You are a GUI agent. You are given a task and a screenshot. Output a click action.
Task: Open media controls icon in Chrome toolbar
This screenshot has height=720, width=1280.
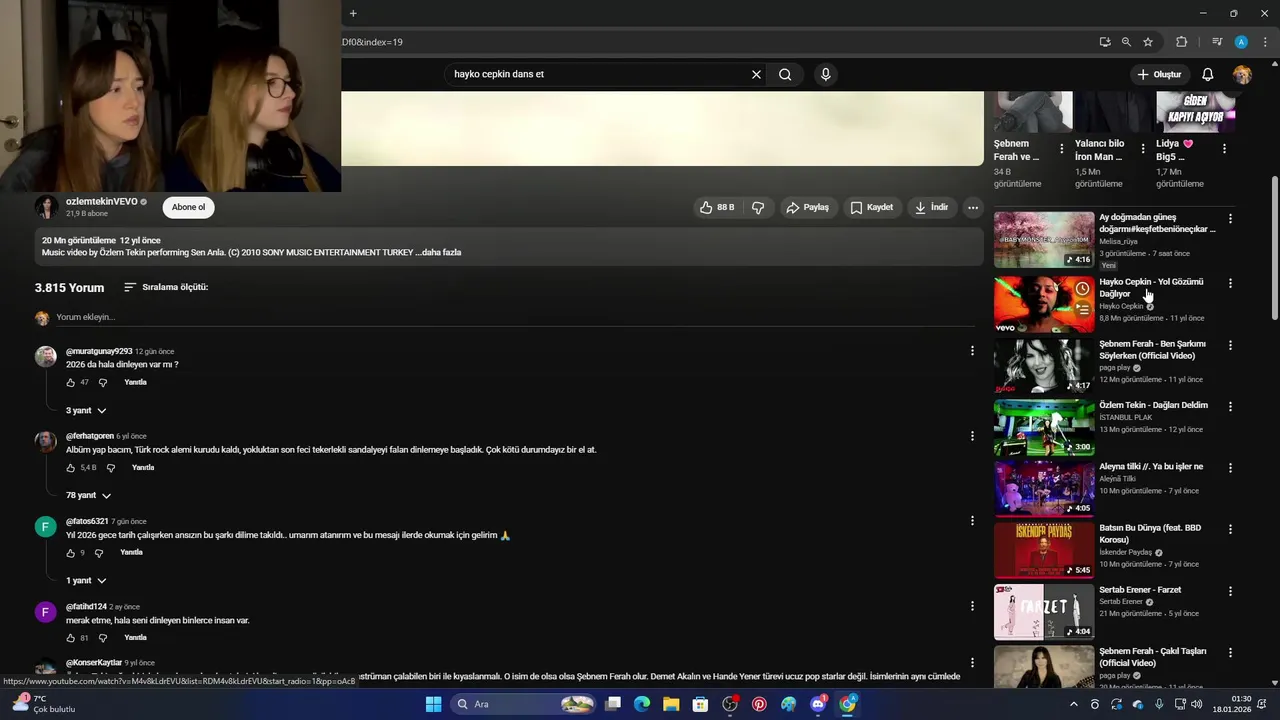(1217, 42)
